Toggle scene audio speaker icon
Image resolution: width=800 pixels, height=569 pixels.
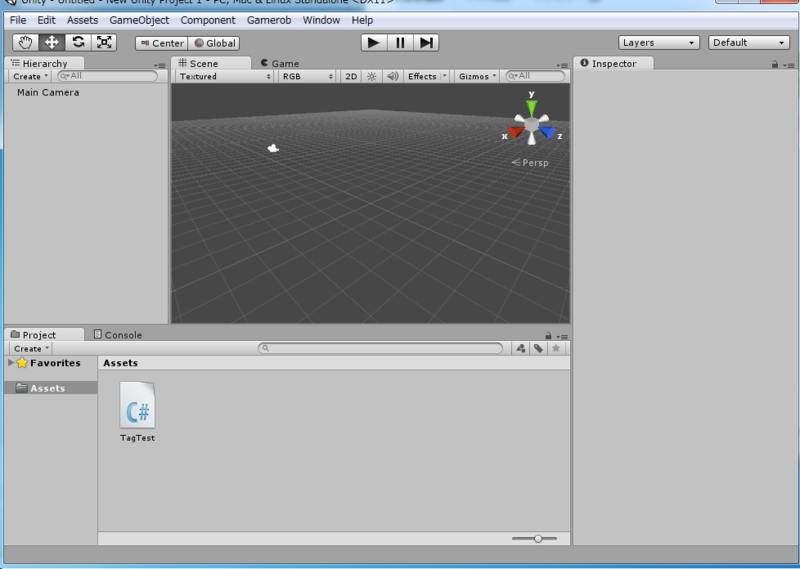392,76
